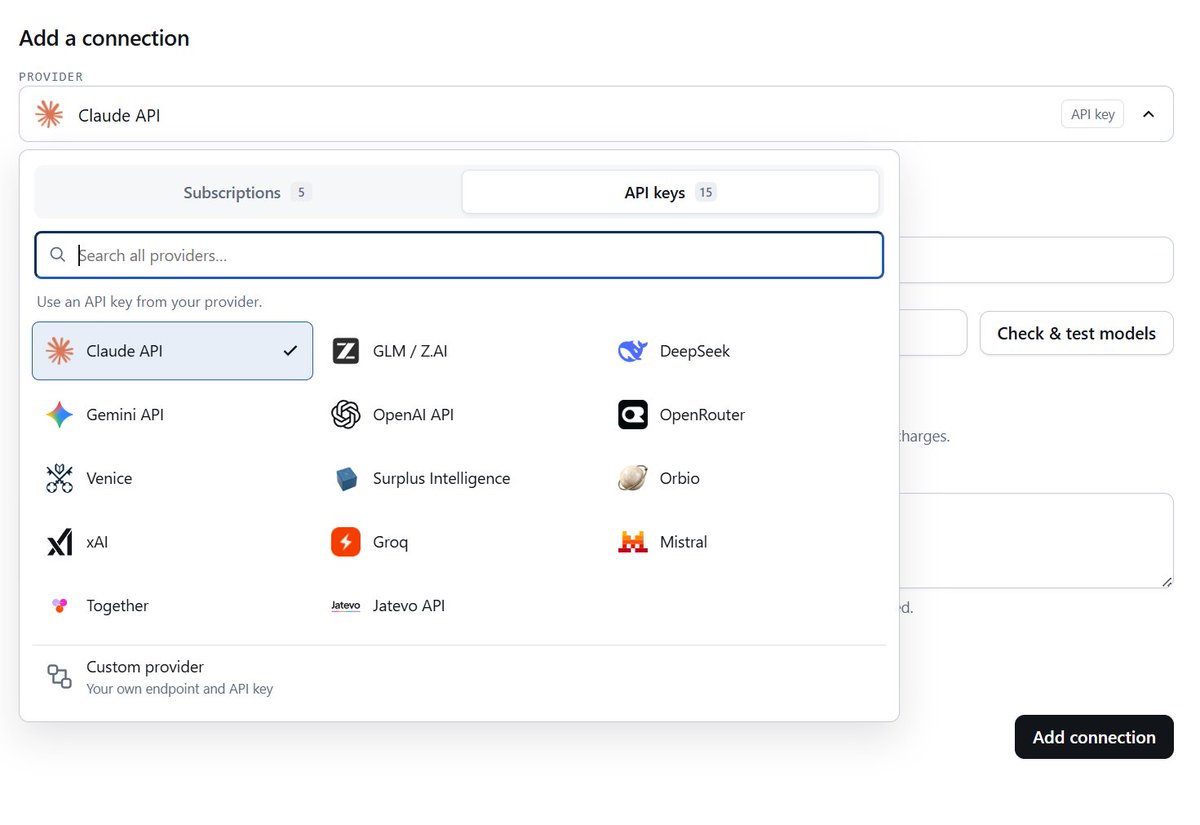Select Custom provider with your own endpoint
The width and height of the screenshot is (1200, 825).
click(x=459, y=677)
